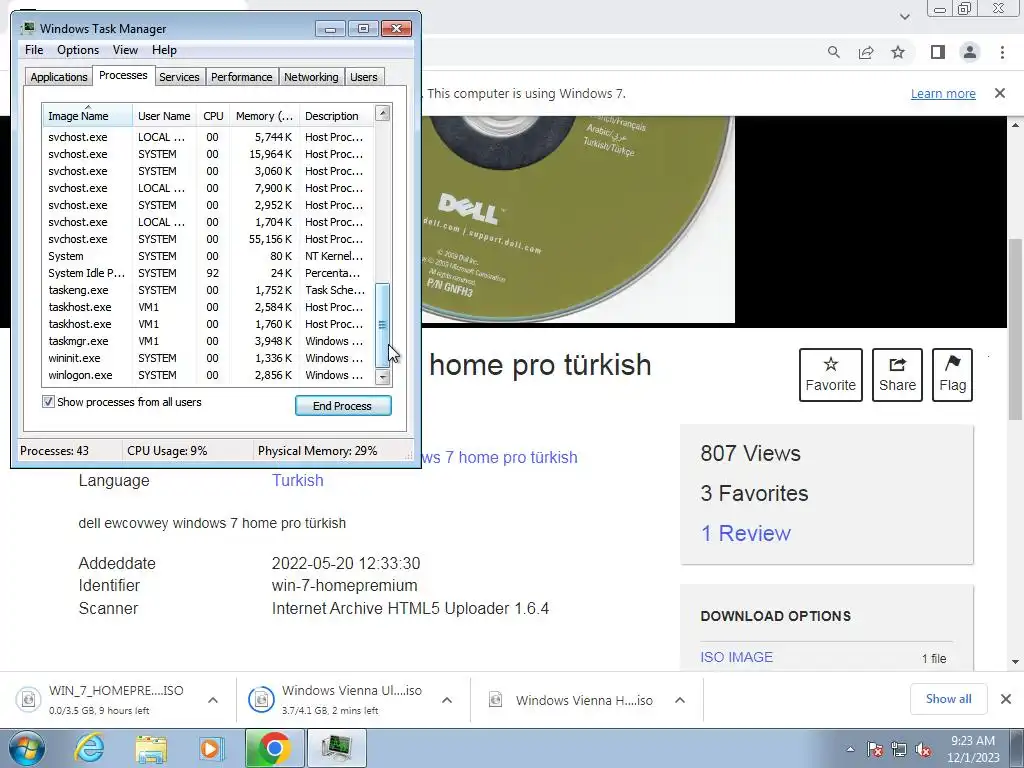Click the network status tray icon
1024x768 pixels.
pyautogui.click(x=899, y=749)
